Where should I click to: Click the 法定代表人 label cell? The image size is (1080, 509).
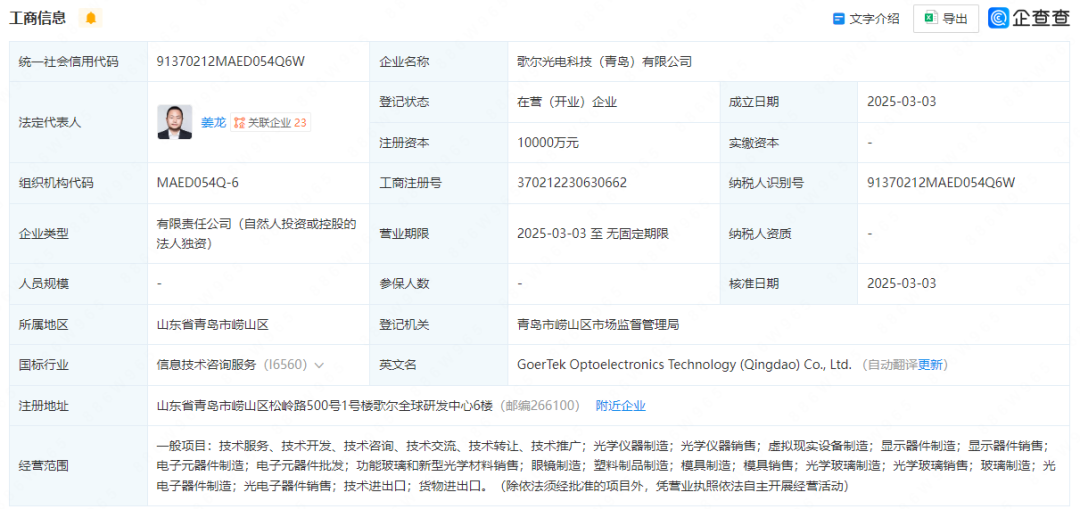coord(79,123)
